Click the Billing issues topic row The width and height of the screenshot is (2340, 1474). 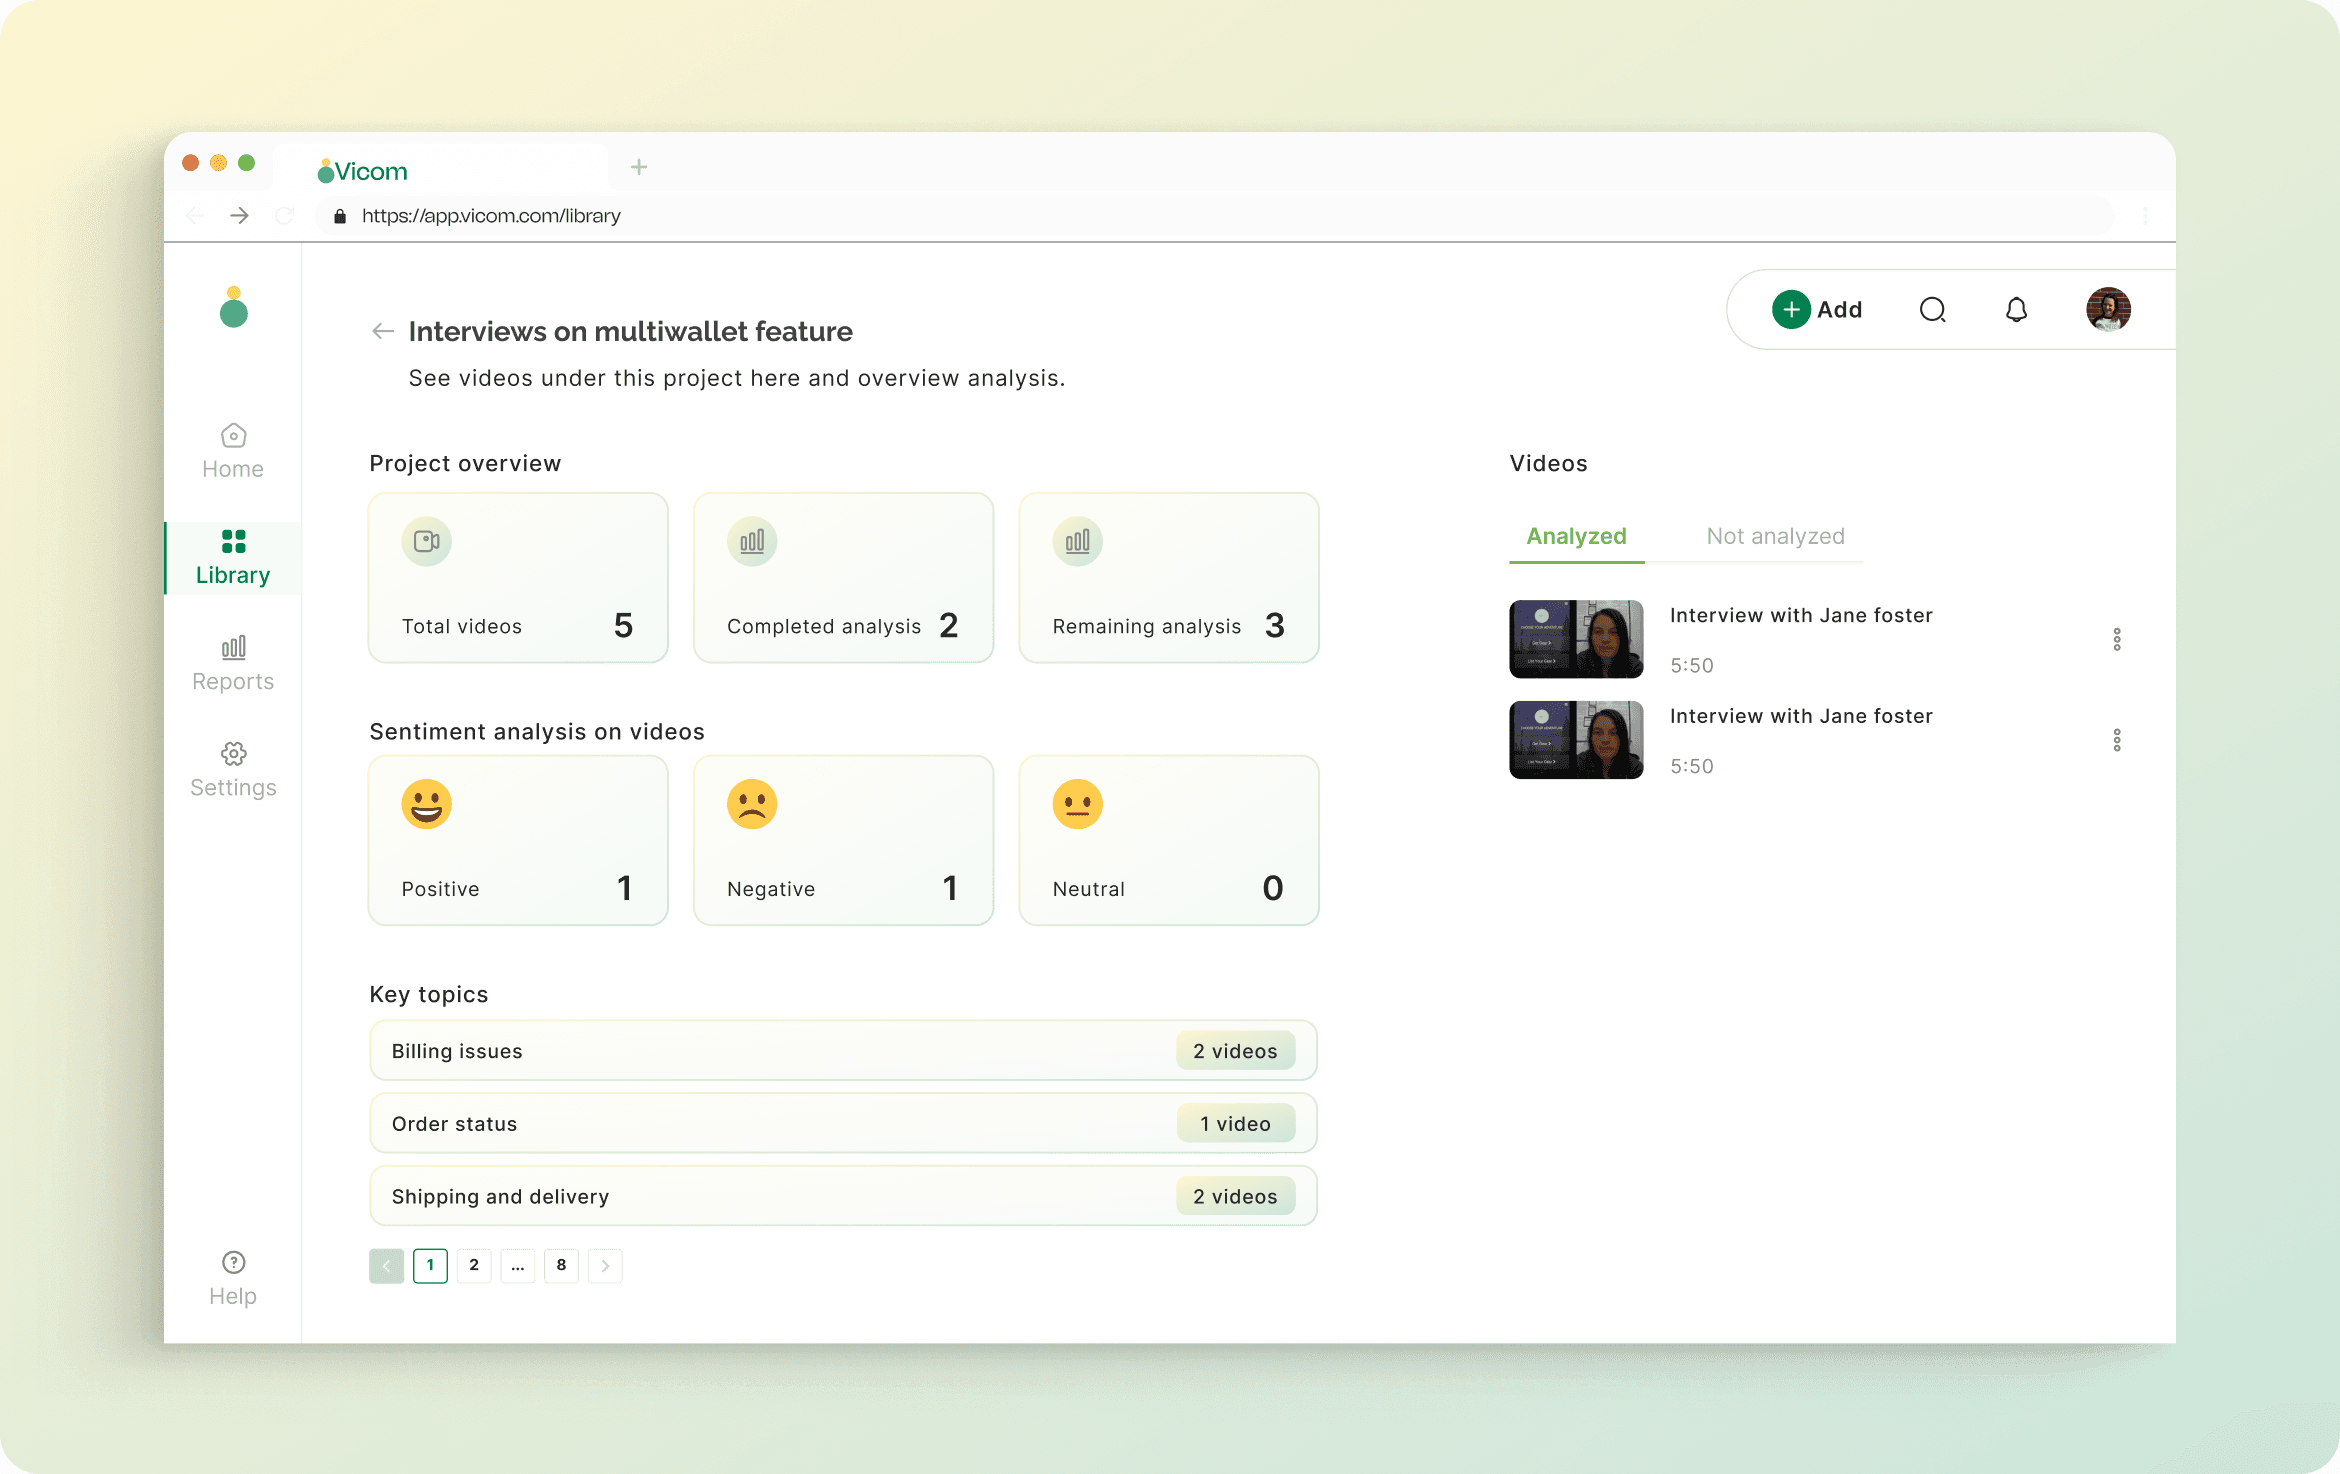842,1051
